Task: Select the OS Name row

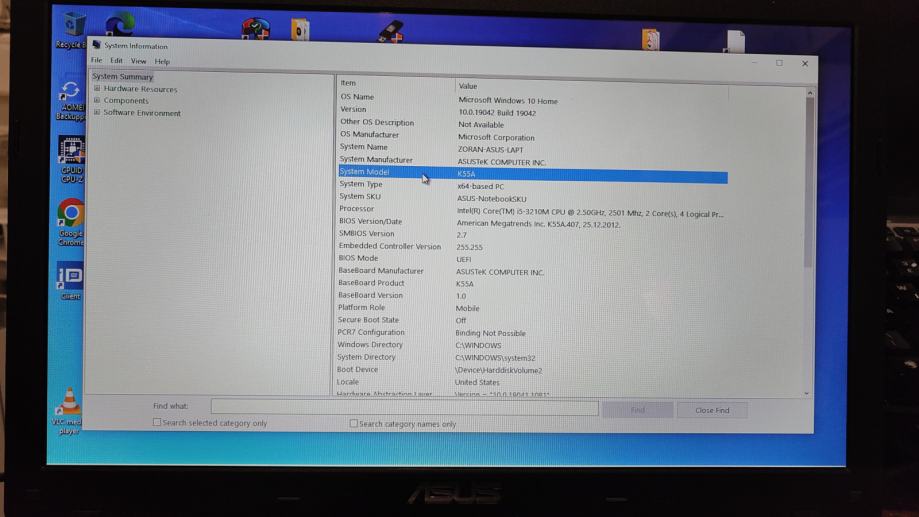Action: click(x=533, y=98)
